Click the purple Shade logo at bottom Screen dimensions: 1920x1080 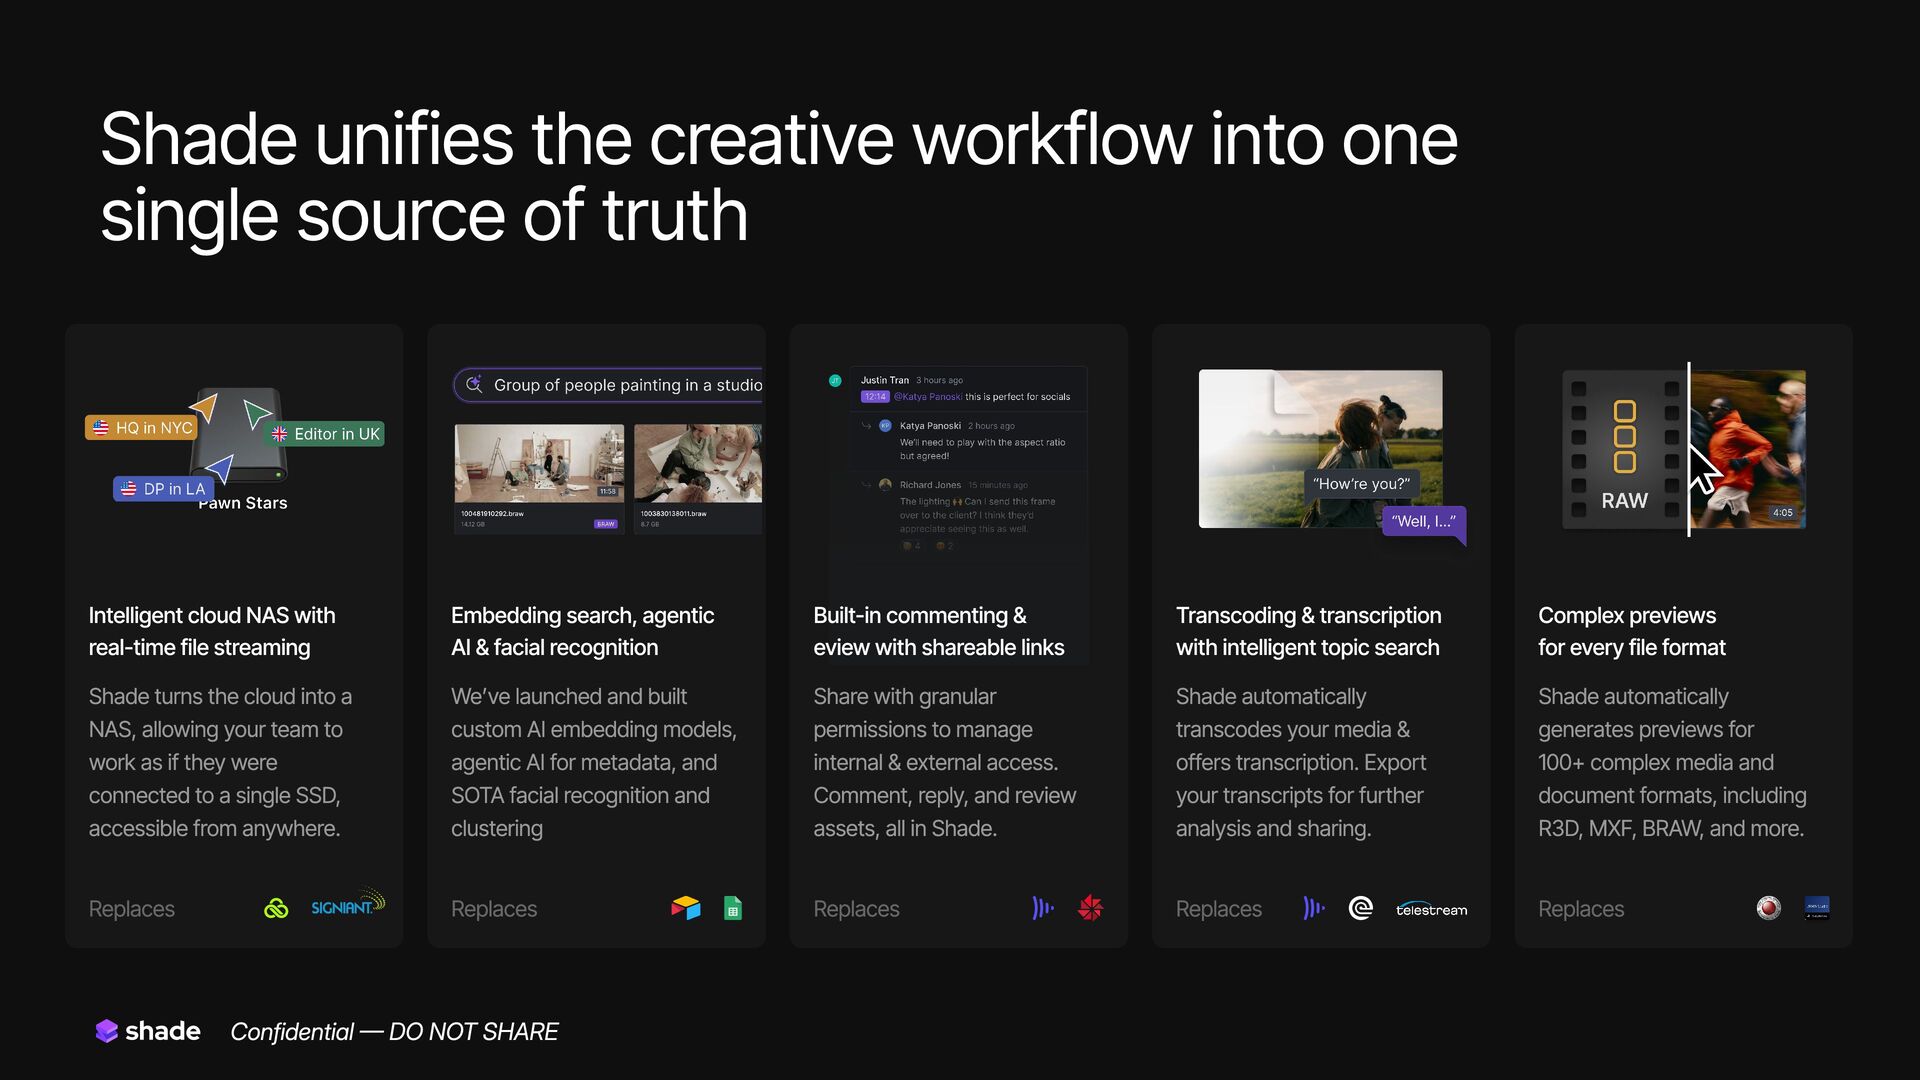click(107, 1031)
